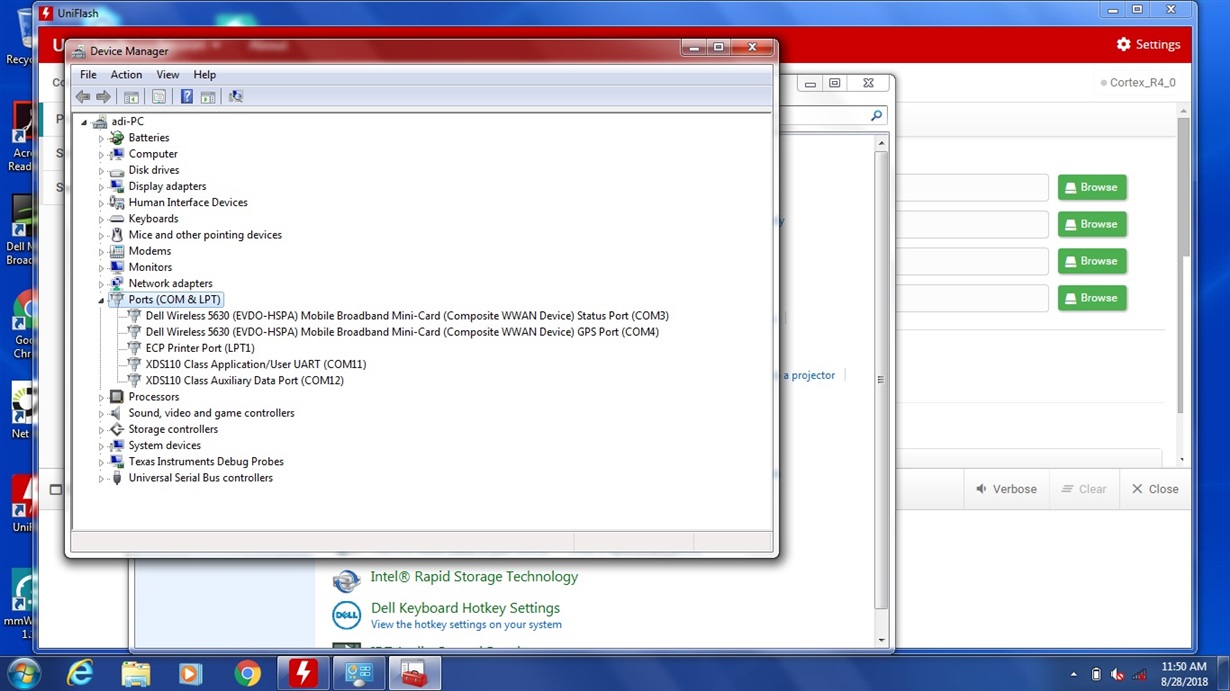The image size is (1230, 691).
Task: Select Sound, video and game controllers label
Action: 211,413
